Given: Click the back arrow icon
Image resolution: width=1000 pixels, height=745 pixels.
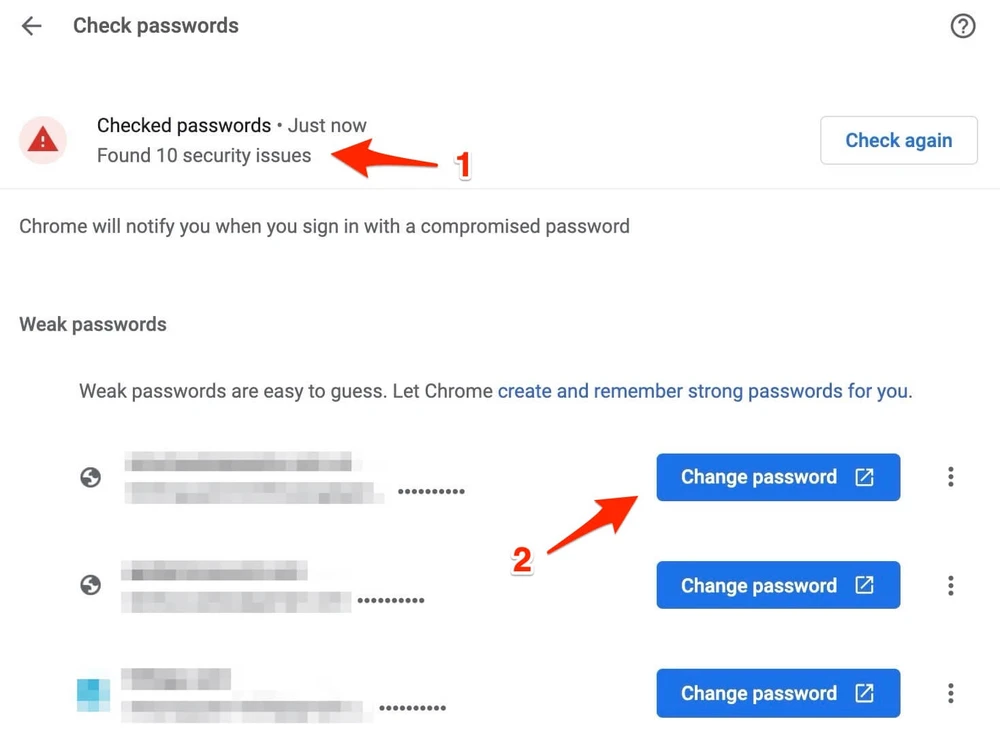Looking at the screenshot, I should coord(31,26).
